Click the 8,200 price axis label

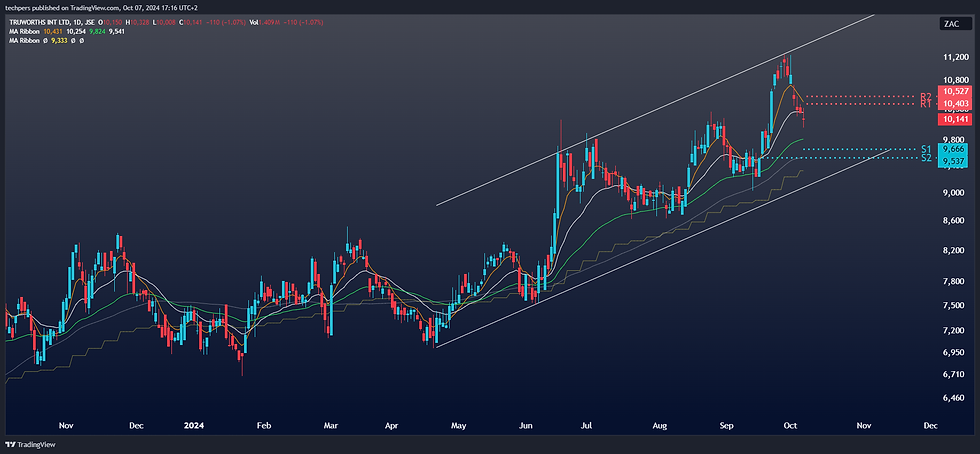(x=954, y=250)
